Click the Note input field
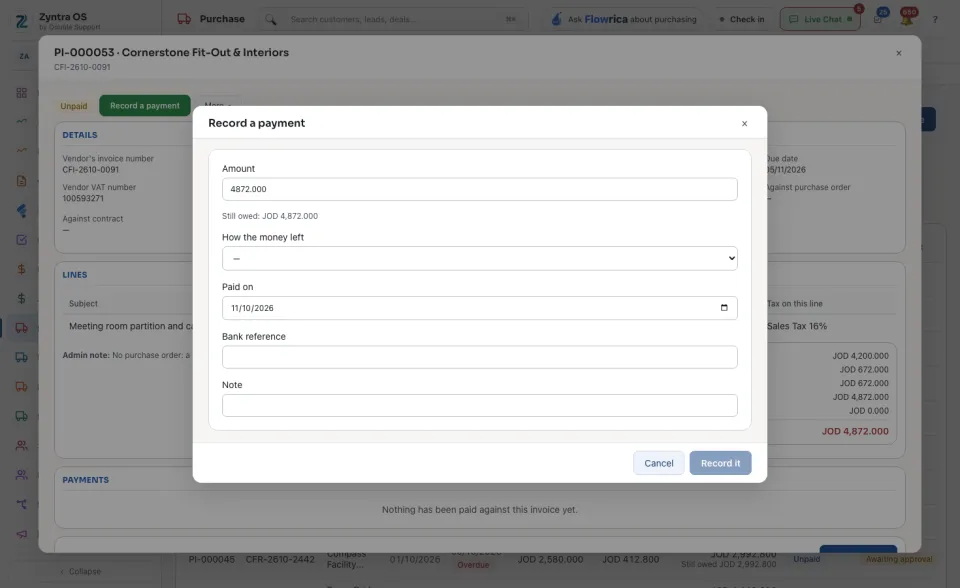Image resolution: width=960 pixels, height=588 pixels. tap(479, 405)
